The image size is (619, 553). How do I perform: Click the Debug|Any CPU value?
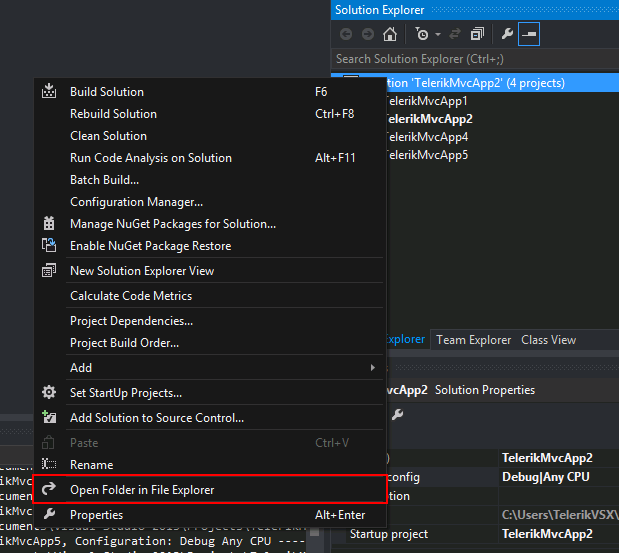click(546, 477)
